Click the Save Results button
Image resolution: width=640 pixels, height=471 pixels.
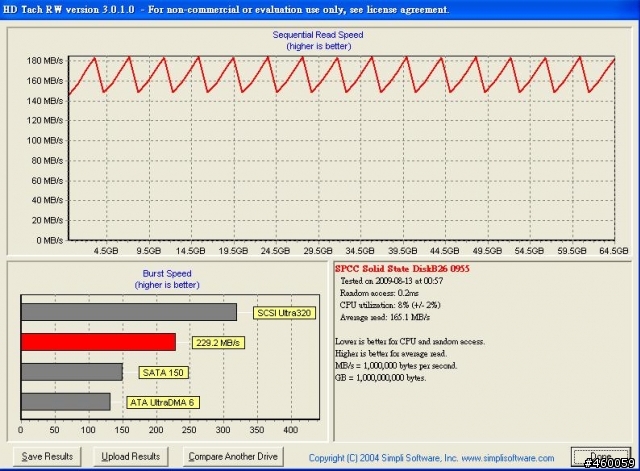click(x=47, y=456)
